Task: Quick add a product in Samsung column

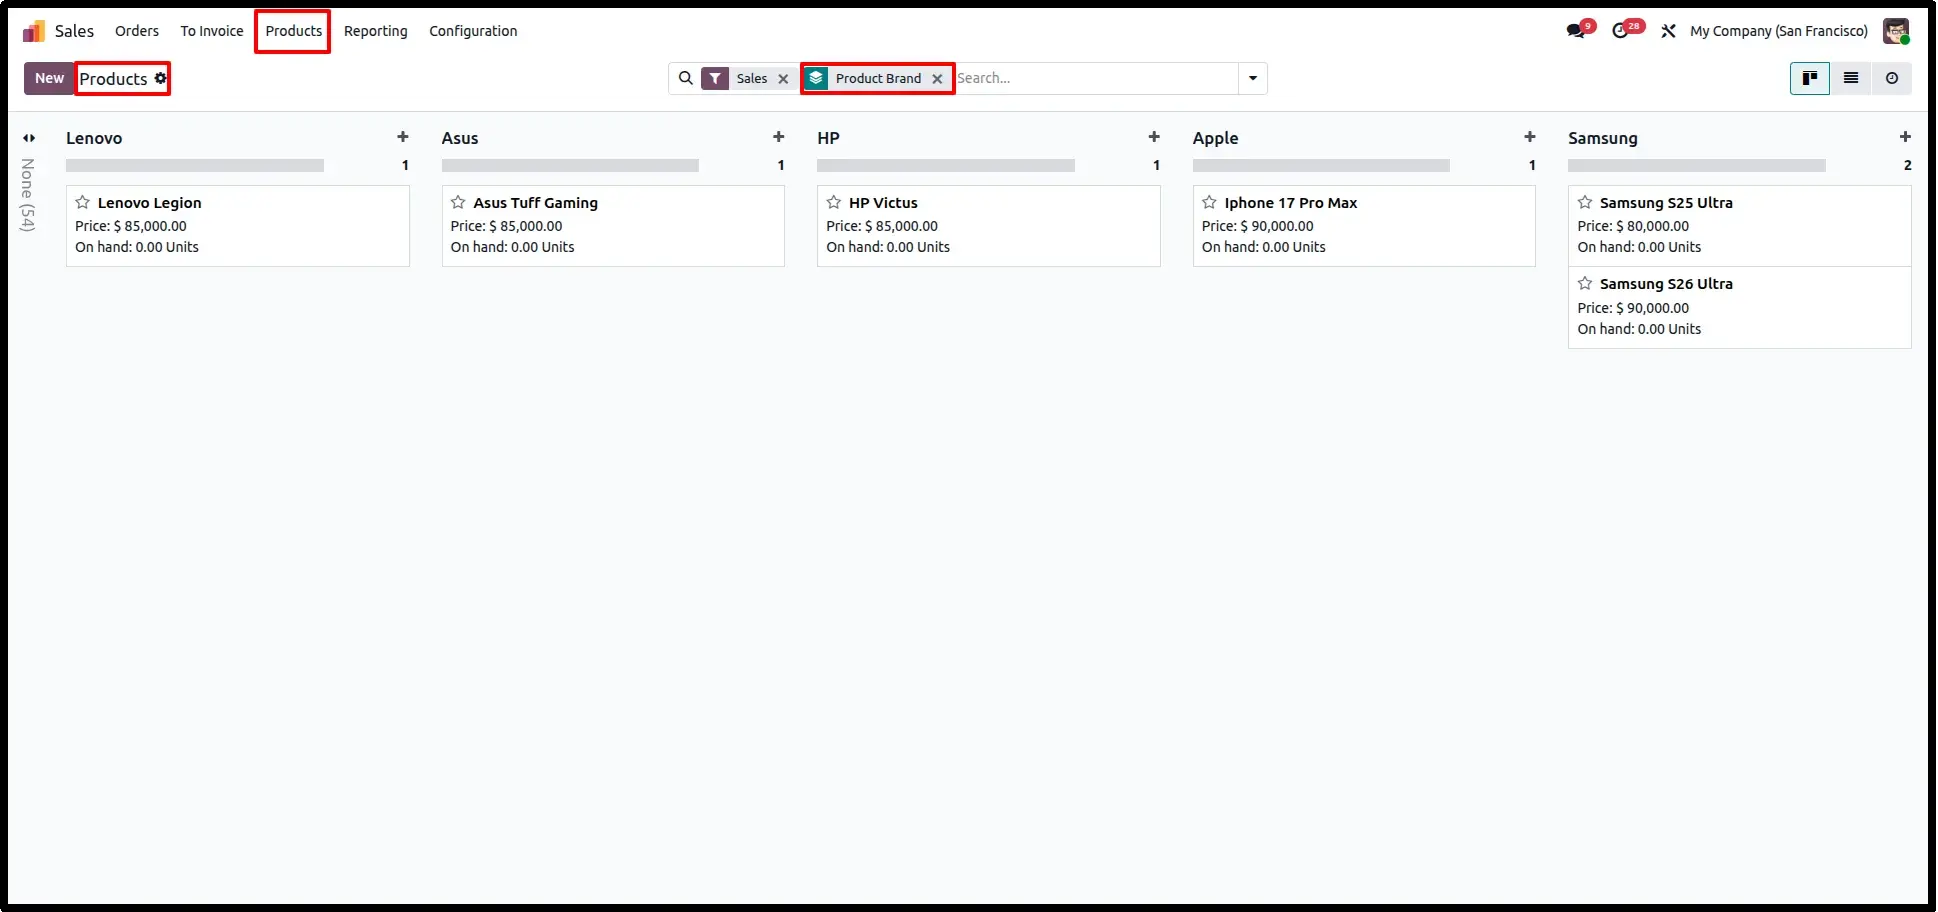Action: point(1905,137)
